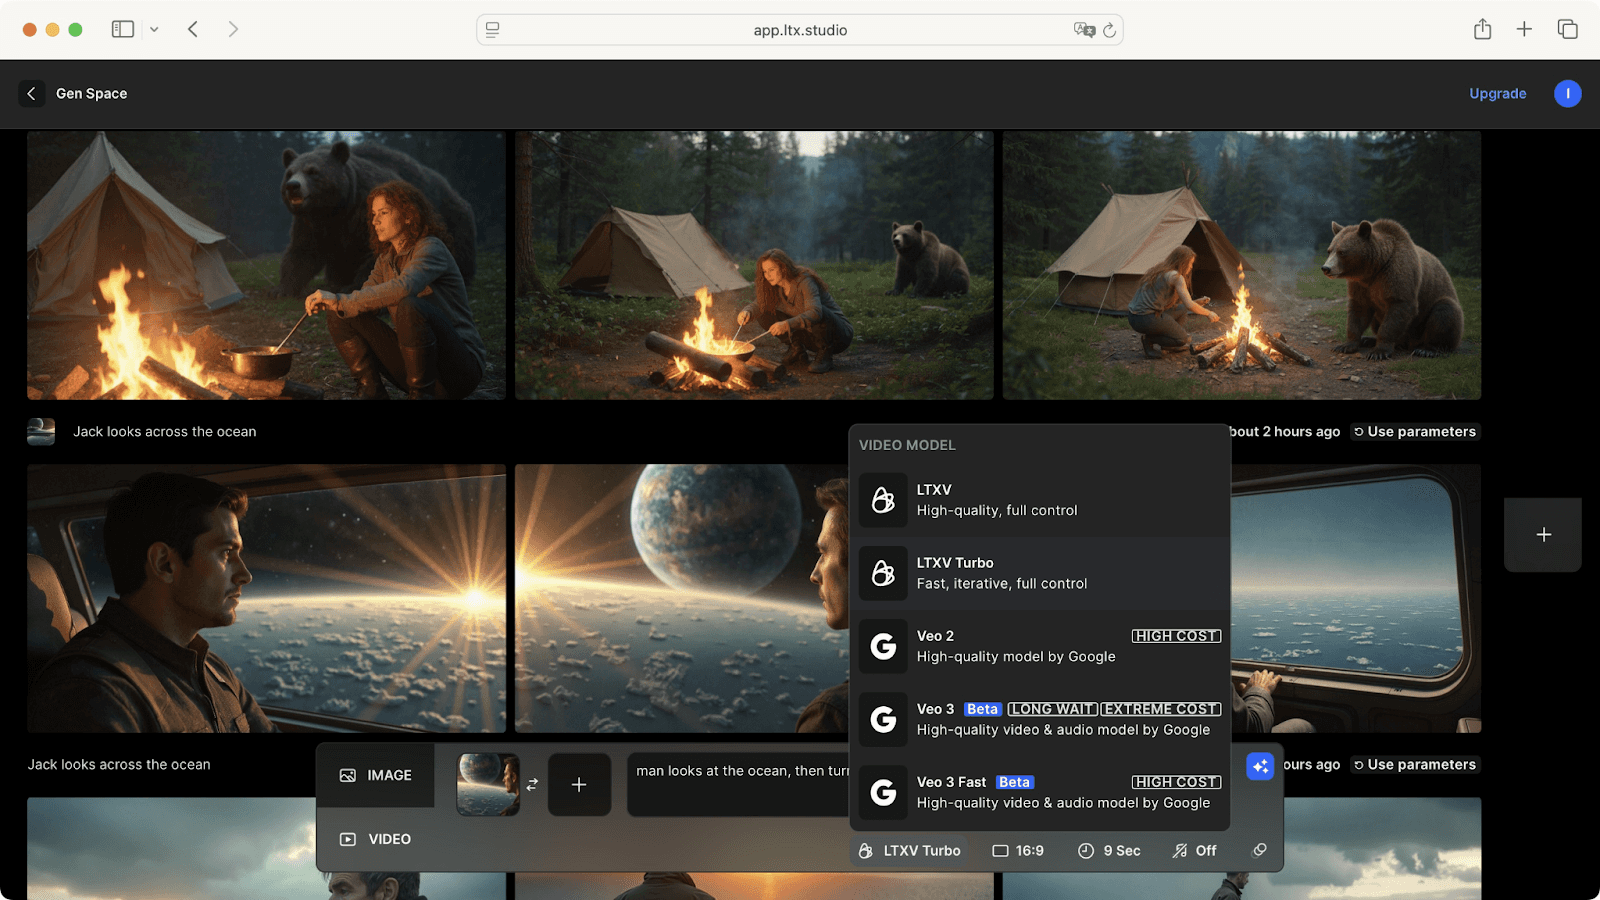Select Veo 3 Fast model option

(1040, 792)
